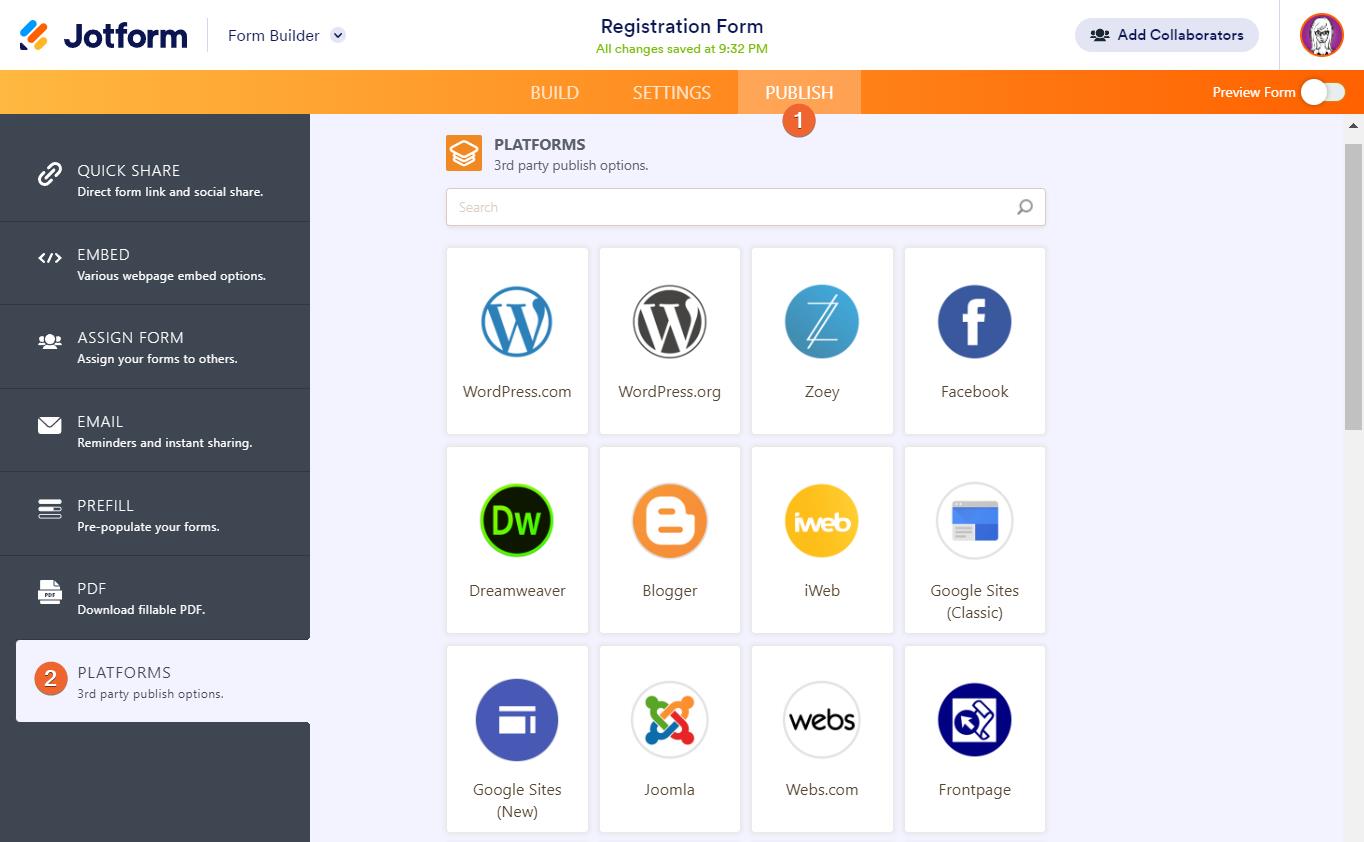The image size is (1364, 842).
Task: Choose the Frontpage platform icon
Action: (x=975, y=720)
